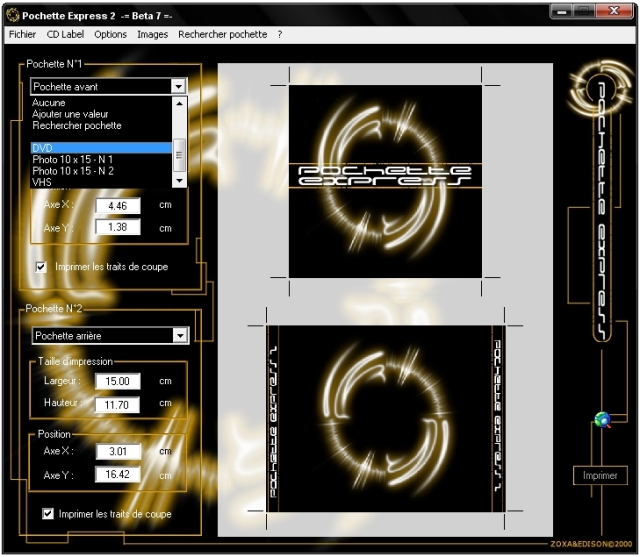The height and width of the screenshot is (557, 640).
Task: Click Pochette N°1 Axe Y field 1.38
Action: 118,227
